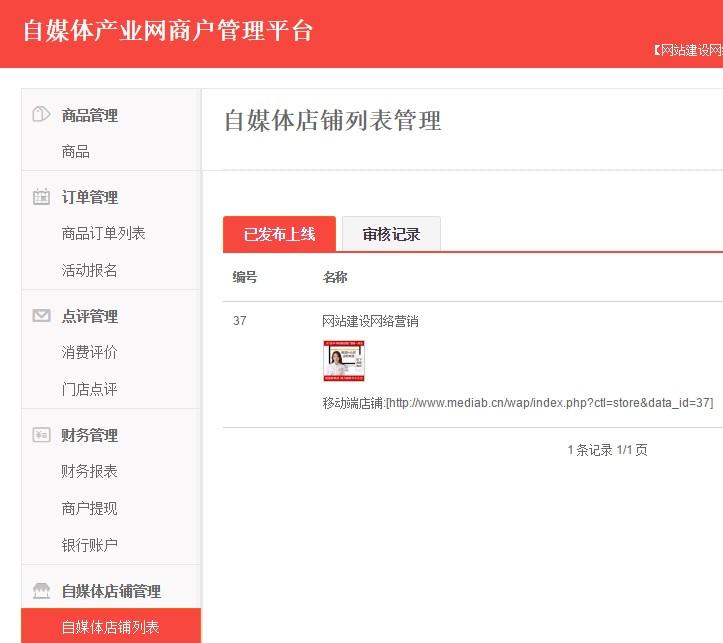
Task: Switch to the 审核记录 tab
Action: [391, 234]
